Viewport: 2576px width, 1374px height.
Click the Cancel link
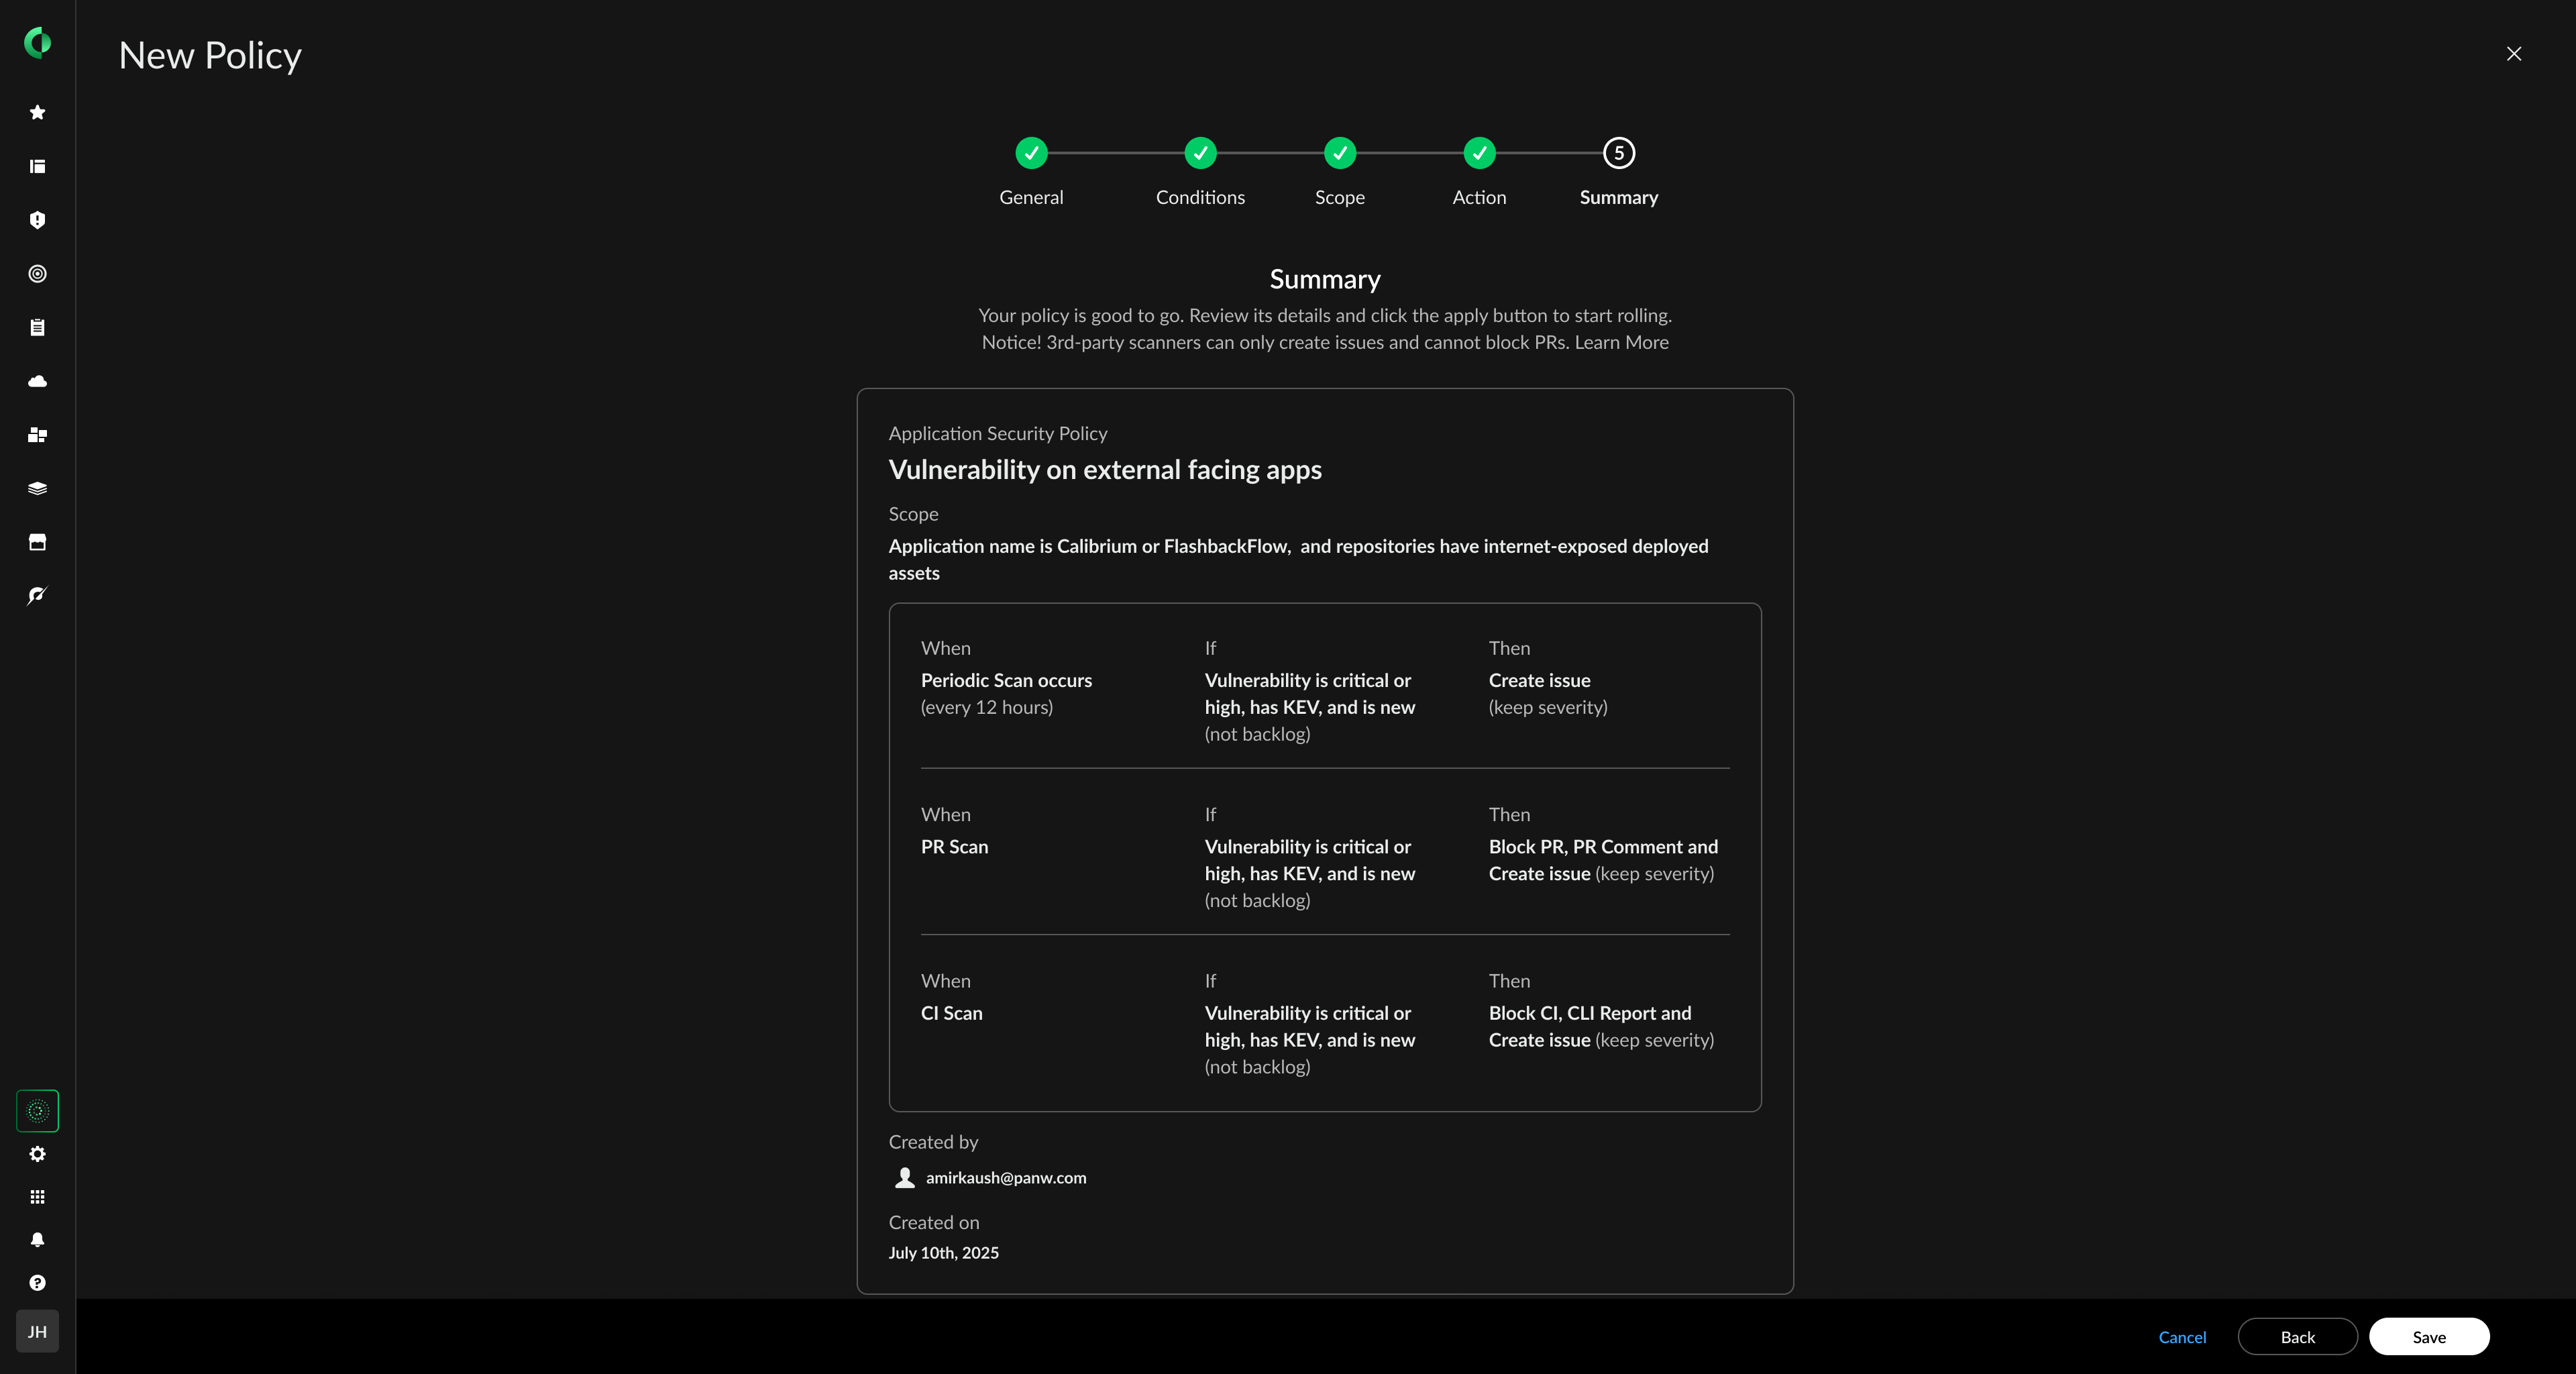coord(2182,1337)
